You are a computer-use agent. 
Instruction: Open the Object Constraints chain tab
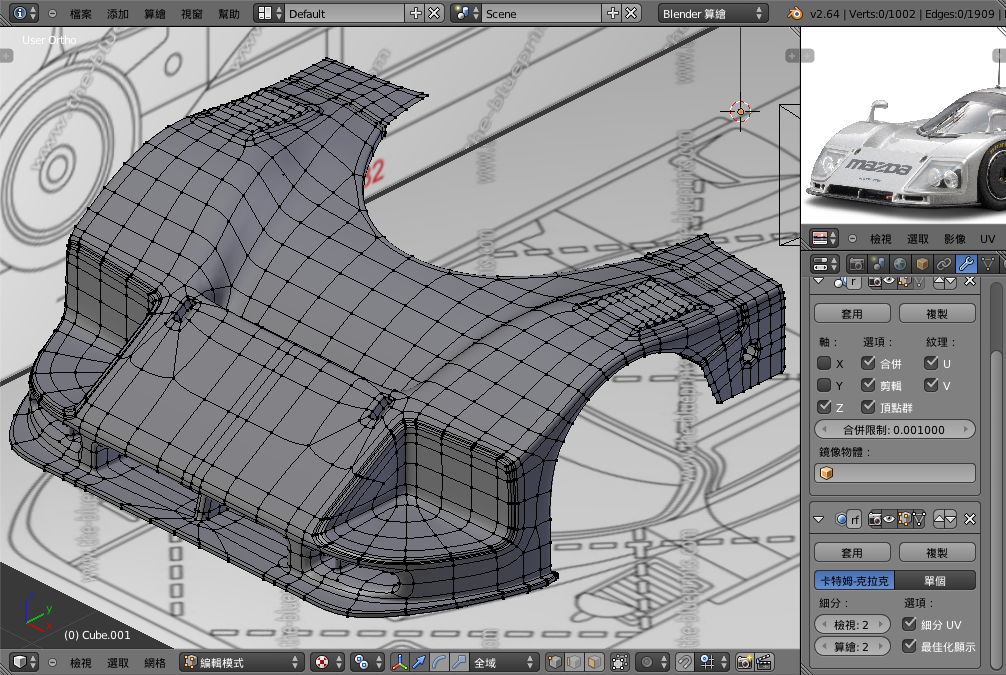[944, 264]
